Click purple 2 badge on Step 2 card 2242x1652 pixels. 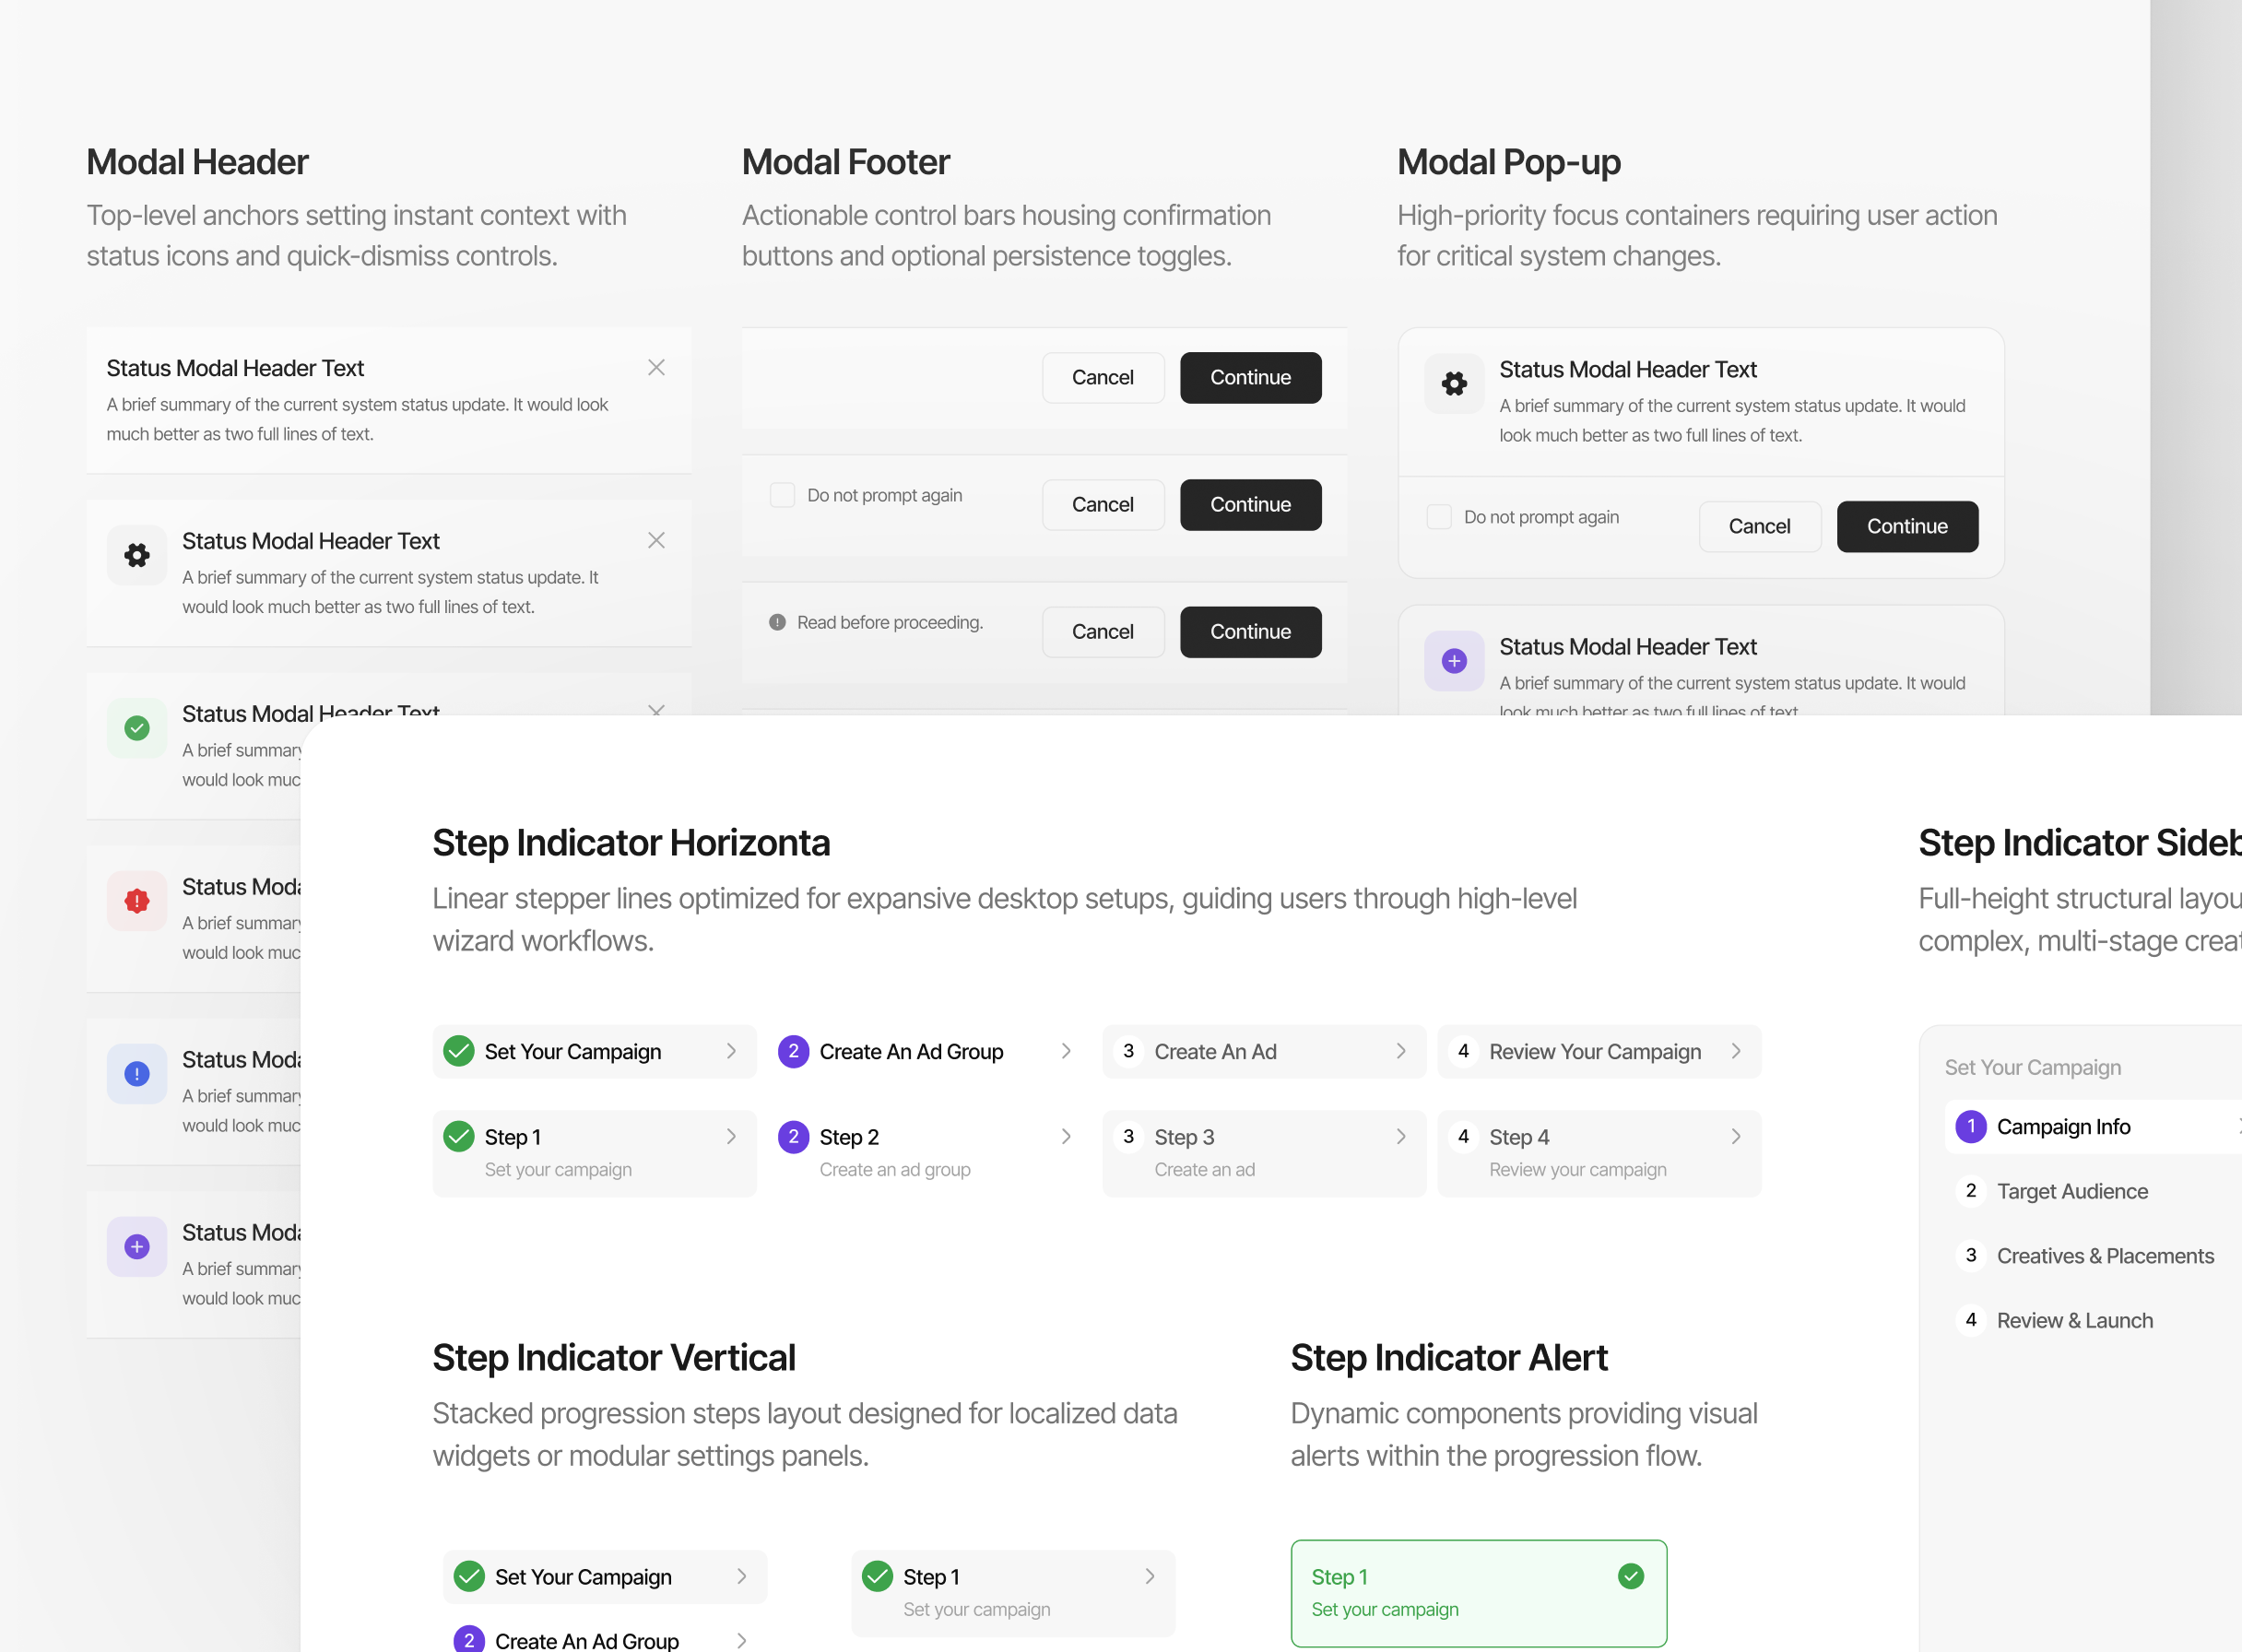(x=793, y=1136)
